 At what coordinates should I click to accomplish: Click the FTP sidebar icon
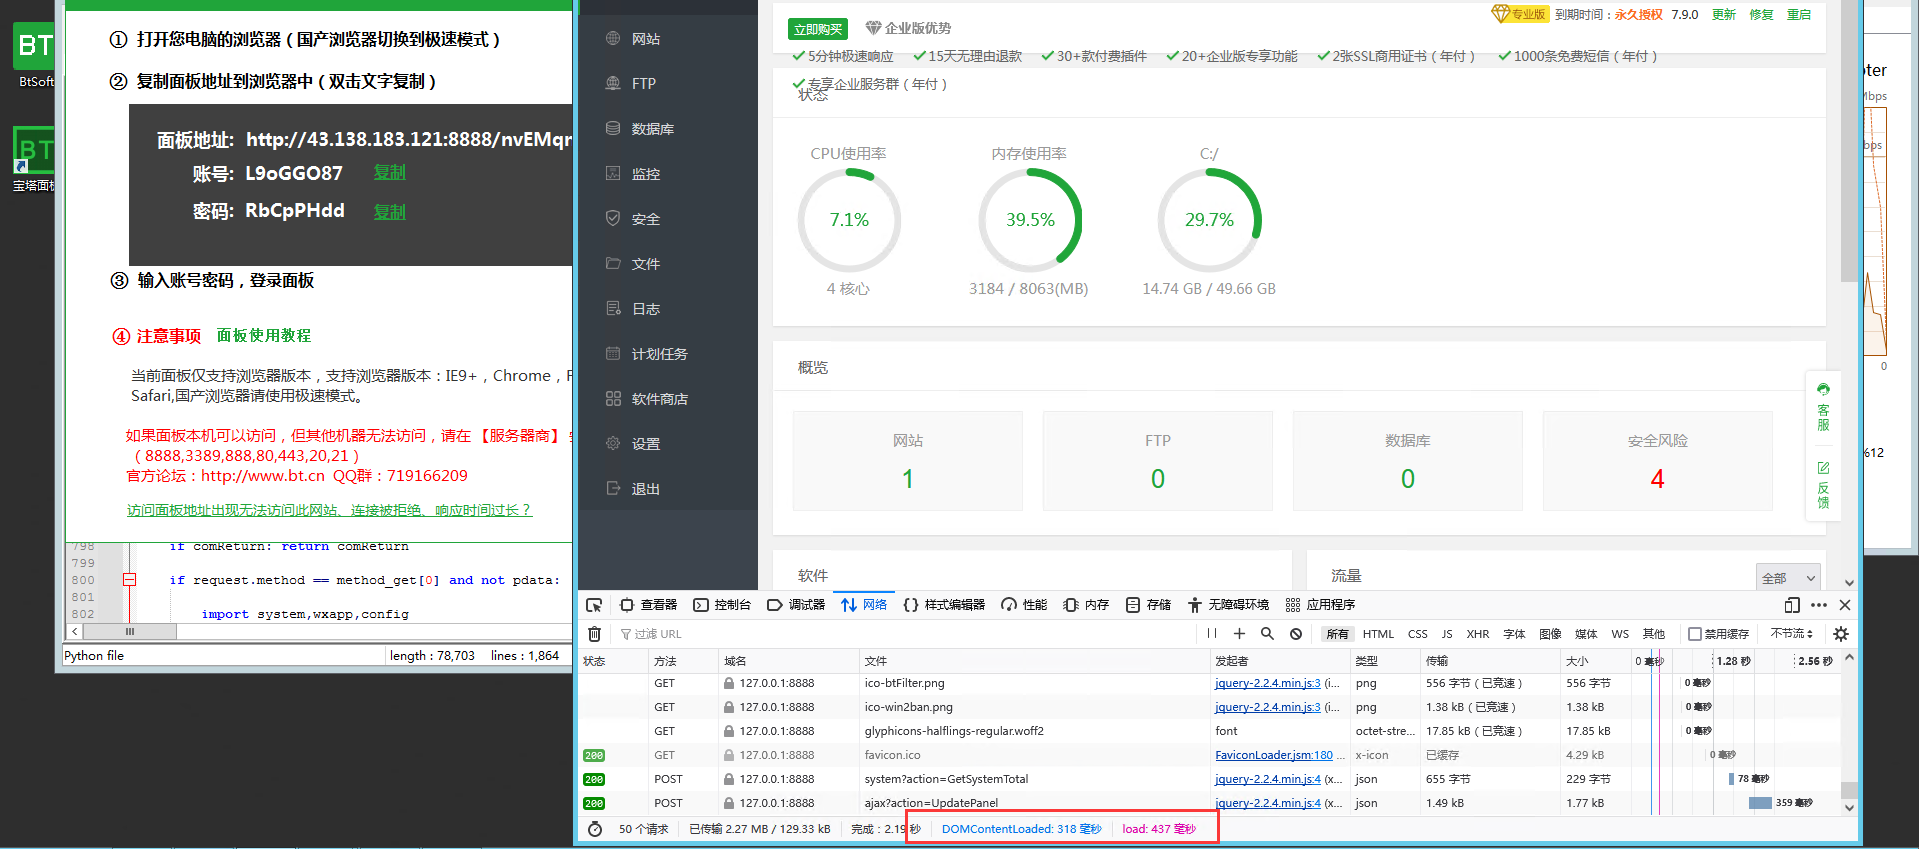613,83
